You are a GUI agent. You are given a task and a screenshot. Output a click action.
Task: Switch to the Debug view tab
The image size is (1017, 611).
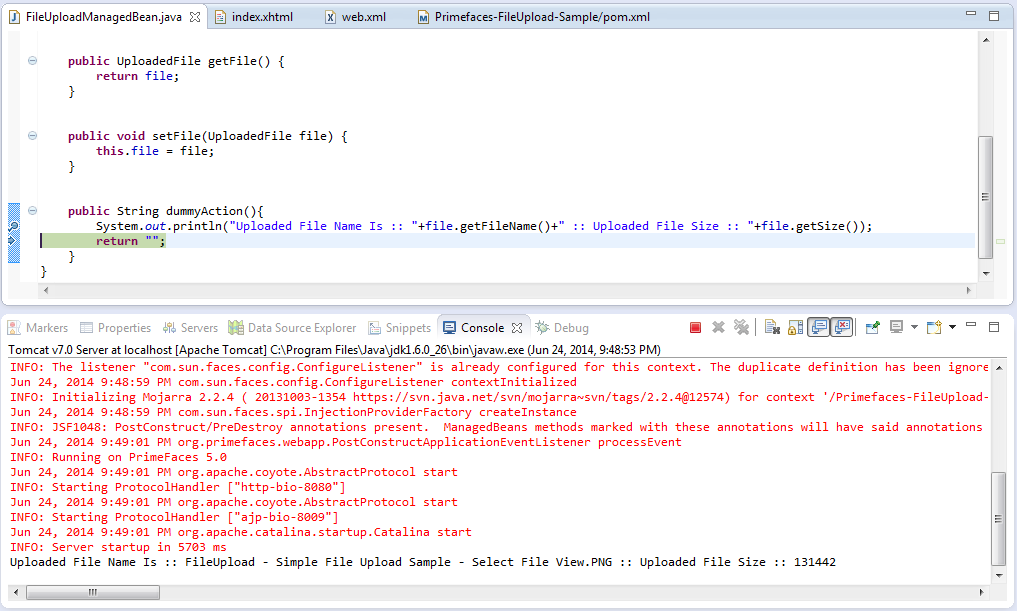pyautogui.click(x=571, y=328)
